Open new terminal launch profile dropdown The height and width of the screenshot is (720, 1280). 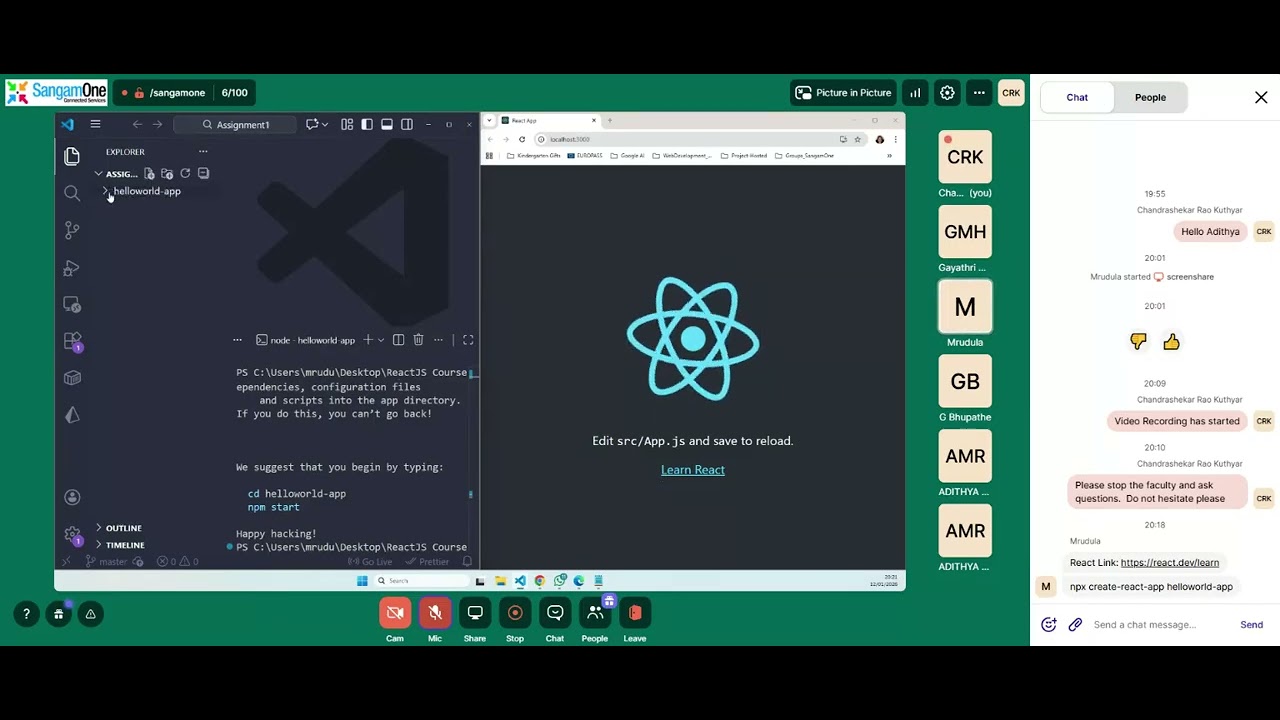[381, 340]
